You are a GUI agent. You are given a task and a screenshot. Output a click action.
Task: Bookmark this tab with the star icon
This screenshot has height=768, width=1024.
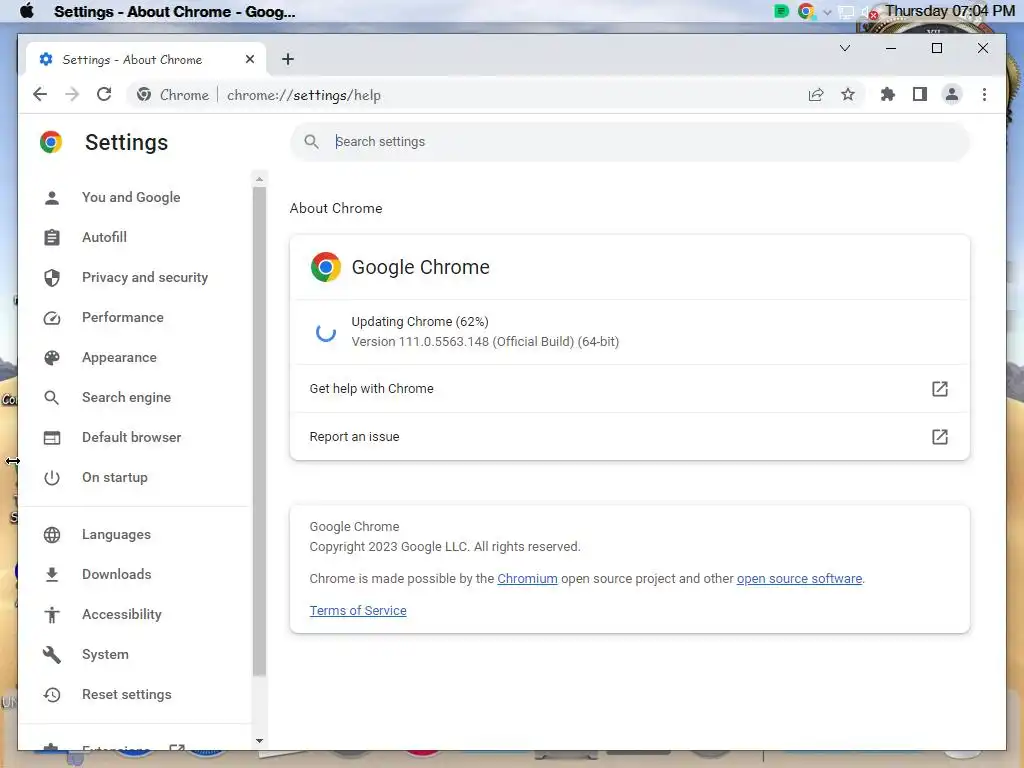coord(848,95)
